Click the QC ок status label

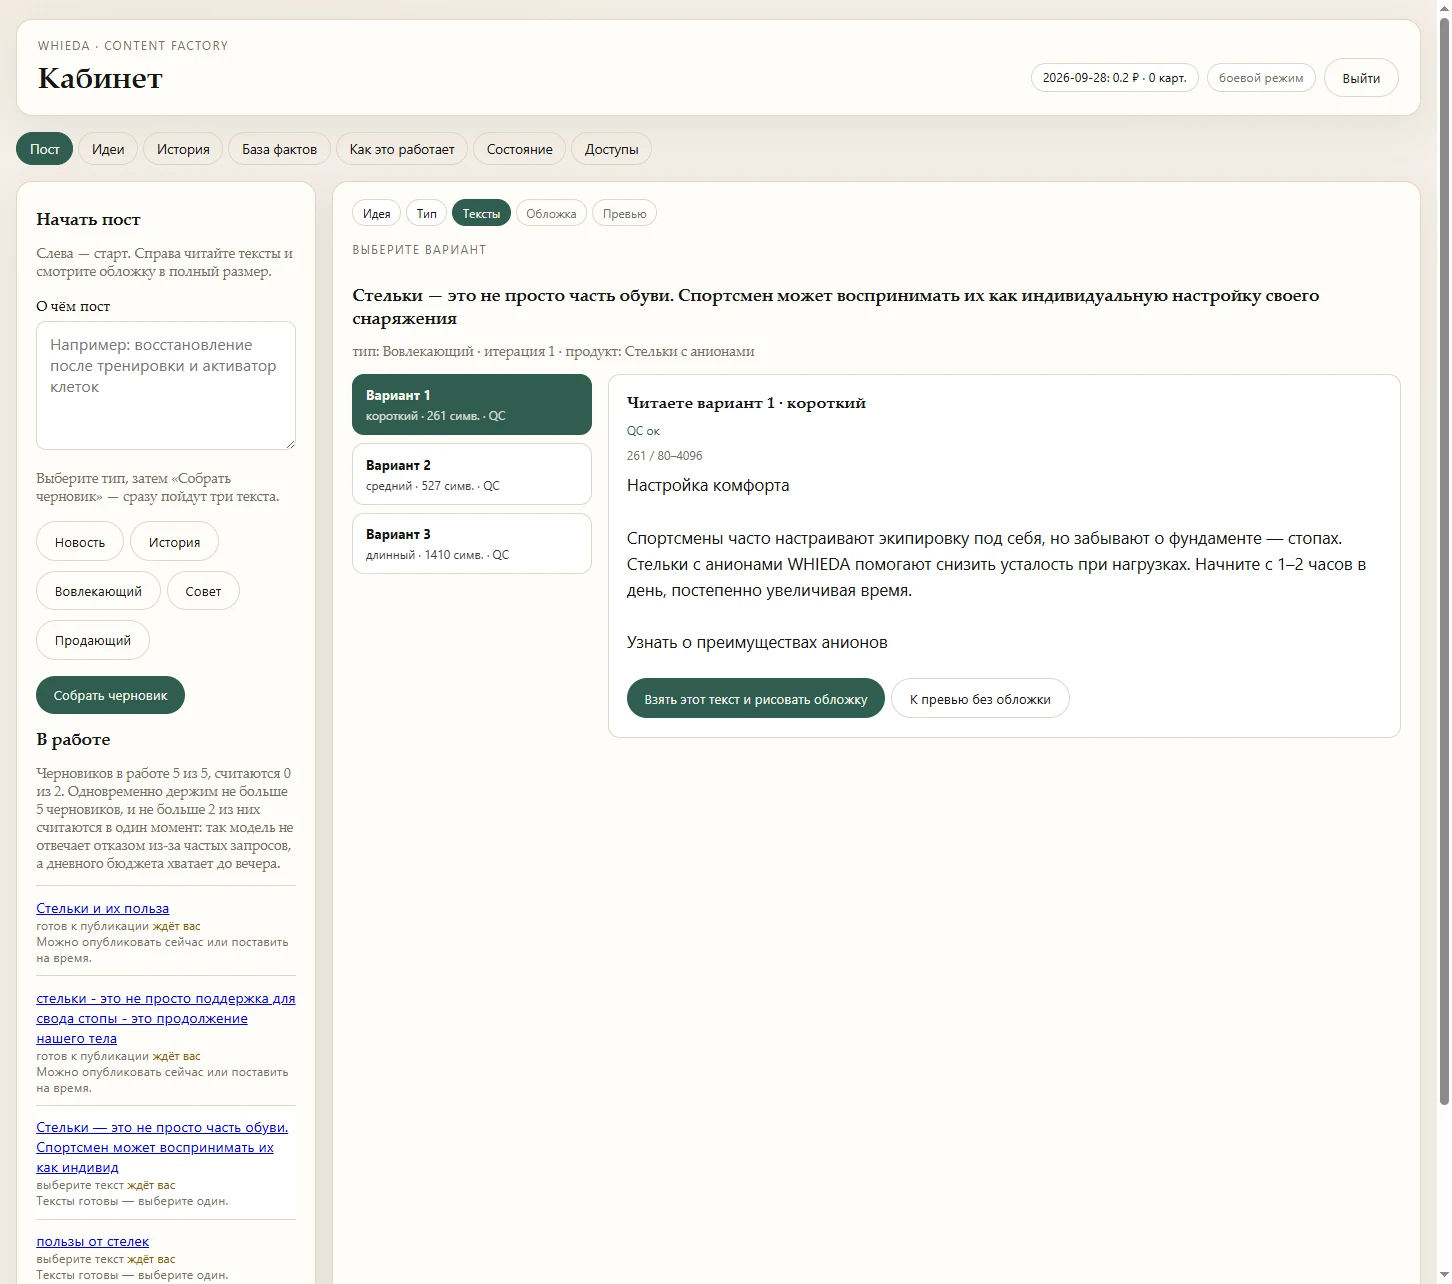pyautogui.click(x=643, y=431)
